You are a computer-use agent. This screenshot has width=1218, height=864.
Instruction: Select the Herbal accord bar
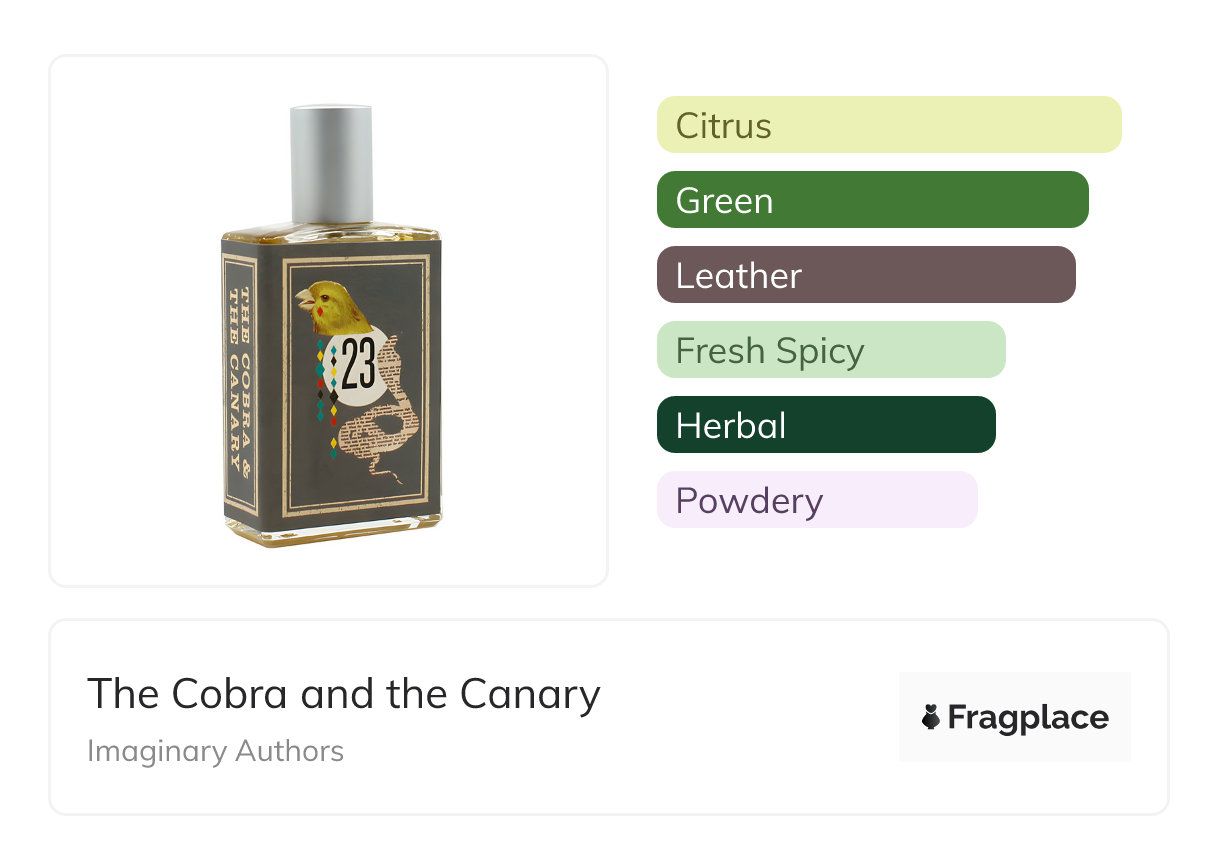tap(826, 425)
